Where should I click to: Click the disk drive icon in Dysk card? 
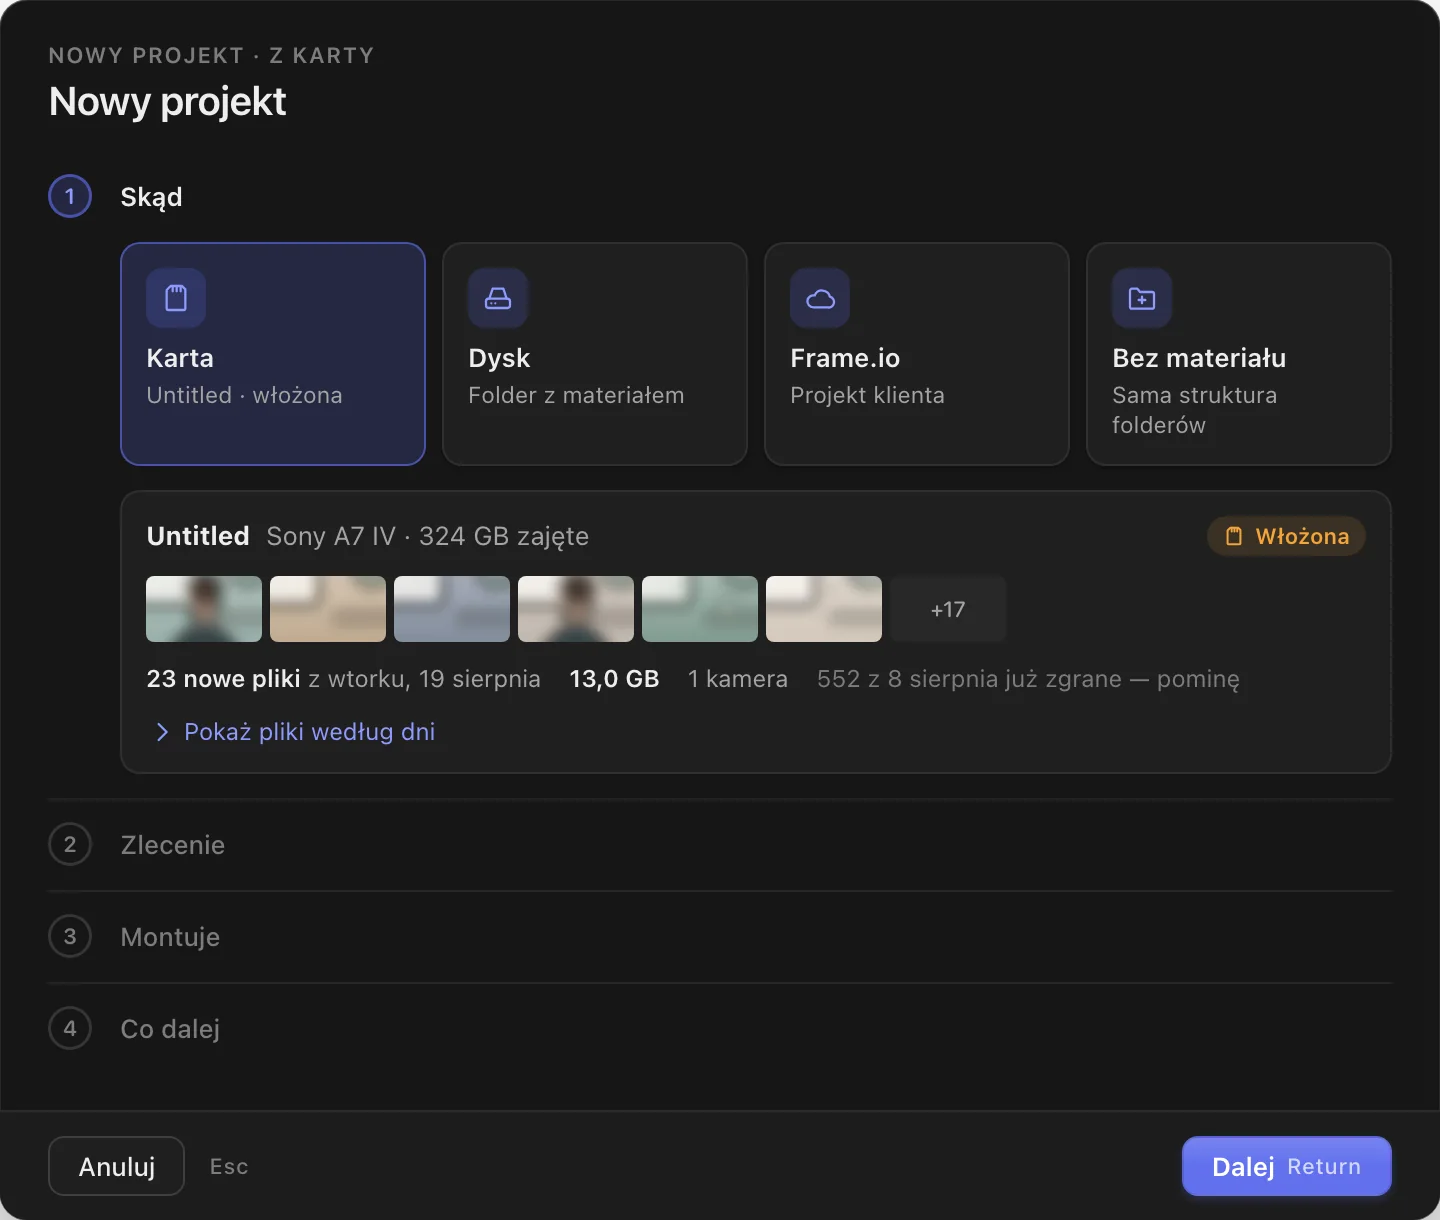pos(498,298)
